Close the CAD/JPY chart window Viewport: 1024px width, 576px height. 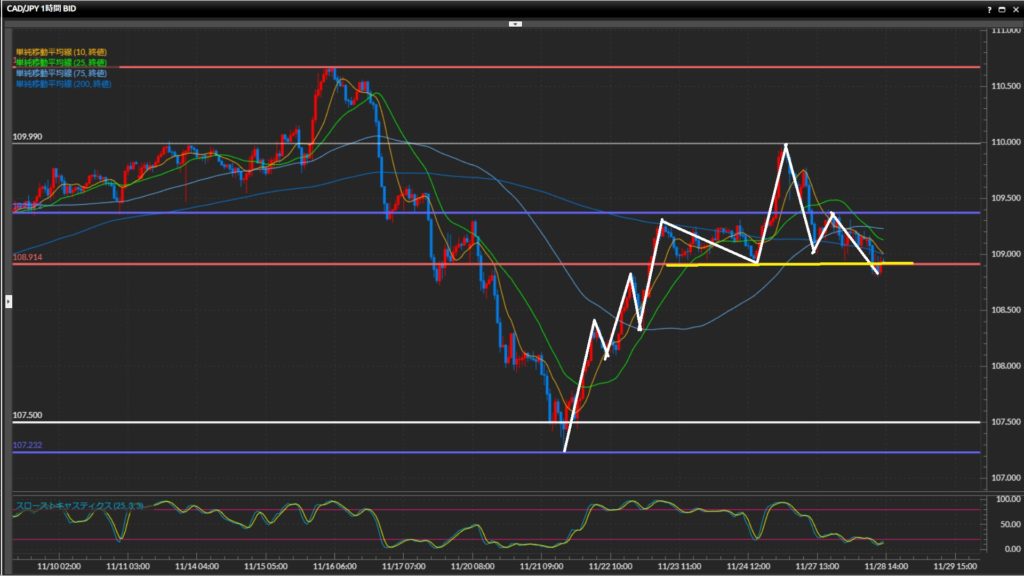click(x=1014, y=8)
